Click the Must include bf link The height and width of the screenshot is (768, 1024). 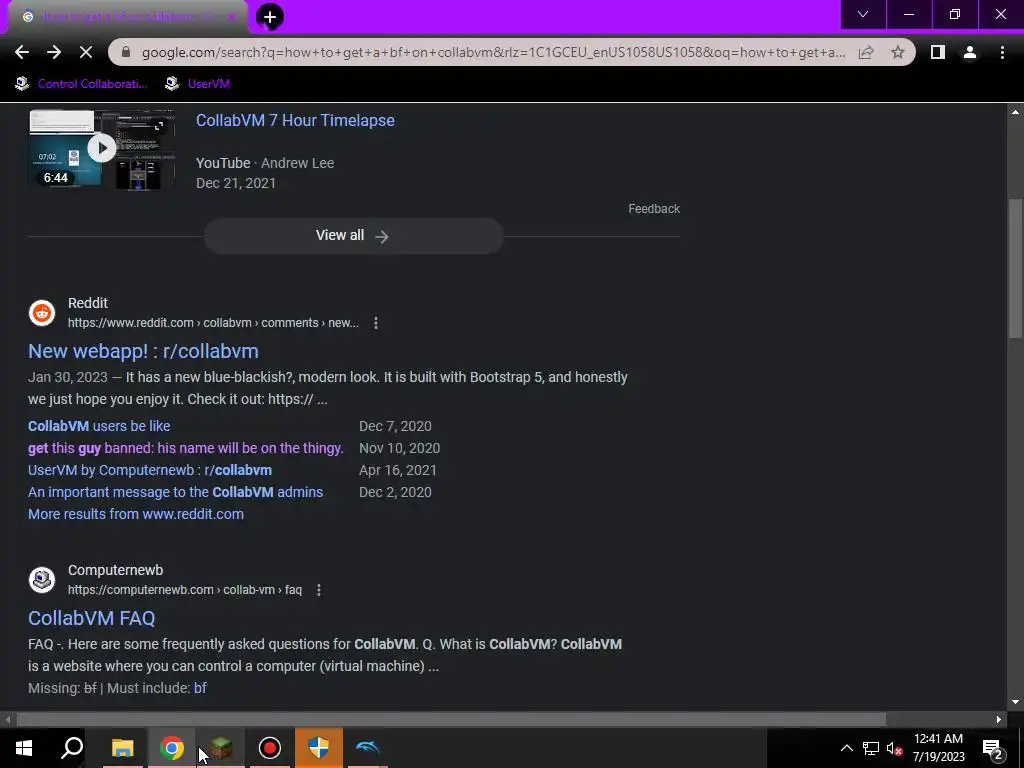200,688
